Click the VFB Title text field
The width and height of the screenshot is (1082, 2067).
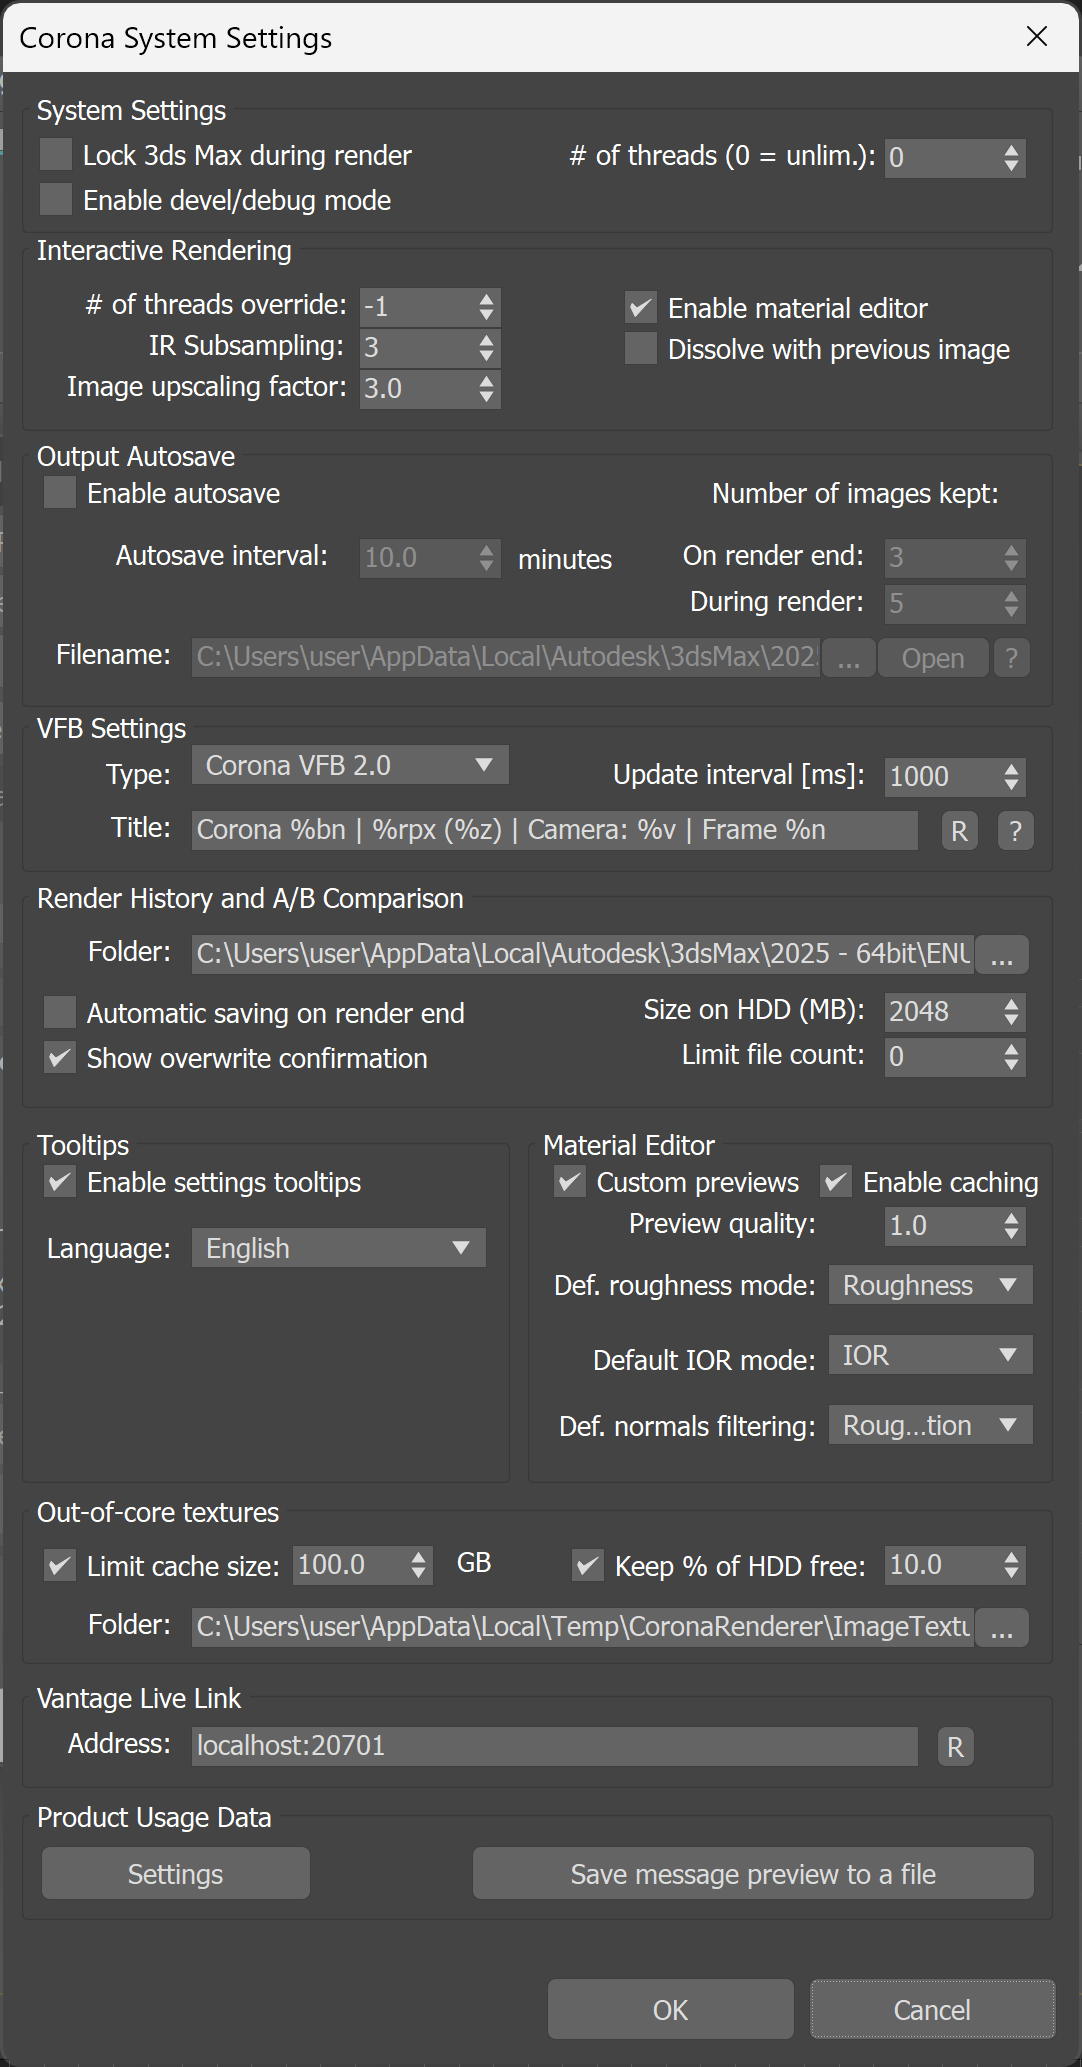555,830
